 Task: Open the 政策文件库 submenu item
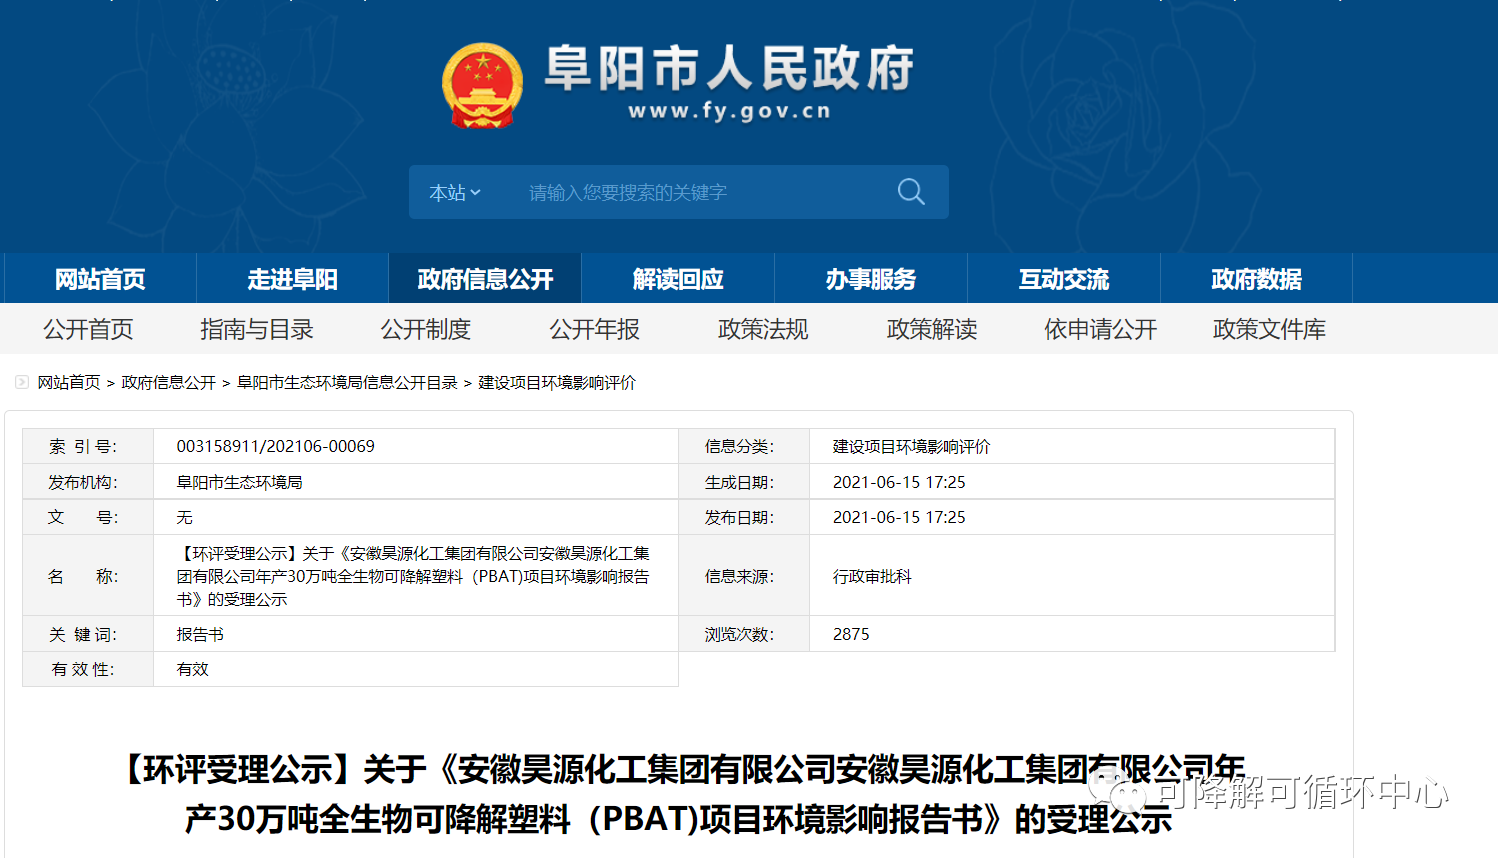tap(1270, 329)
